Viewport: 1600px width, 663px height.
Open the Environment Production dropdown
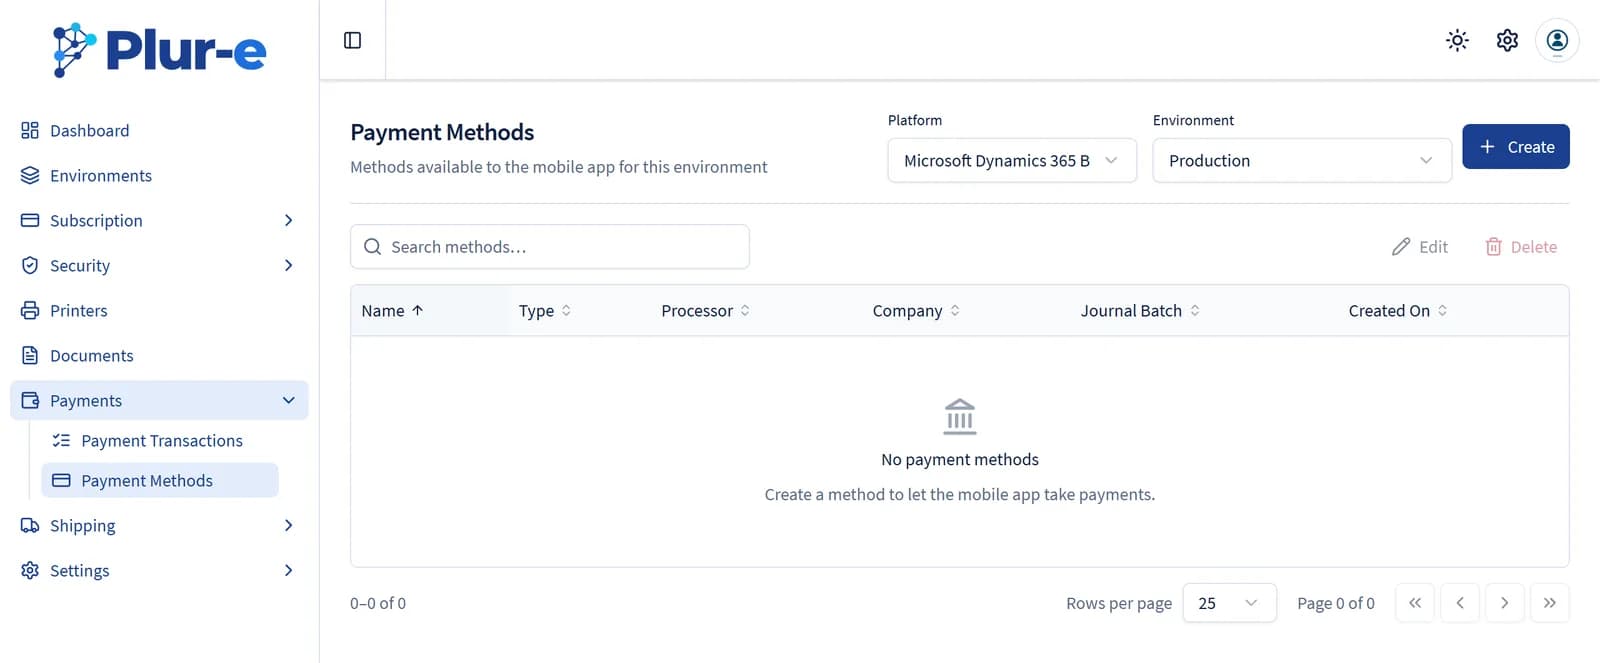pos(1302,160)
